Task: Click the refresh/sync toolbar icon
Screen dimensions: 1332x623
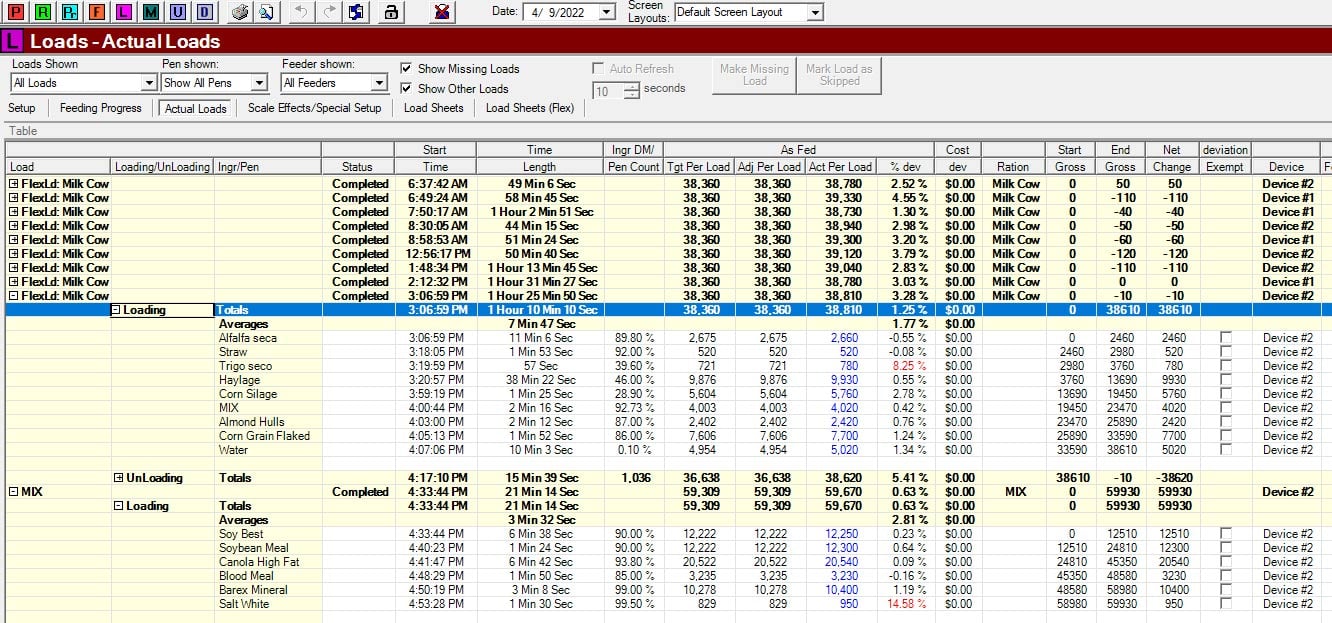Action: (356, 13)
